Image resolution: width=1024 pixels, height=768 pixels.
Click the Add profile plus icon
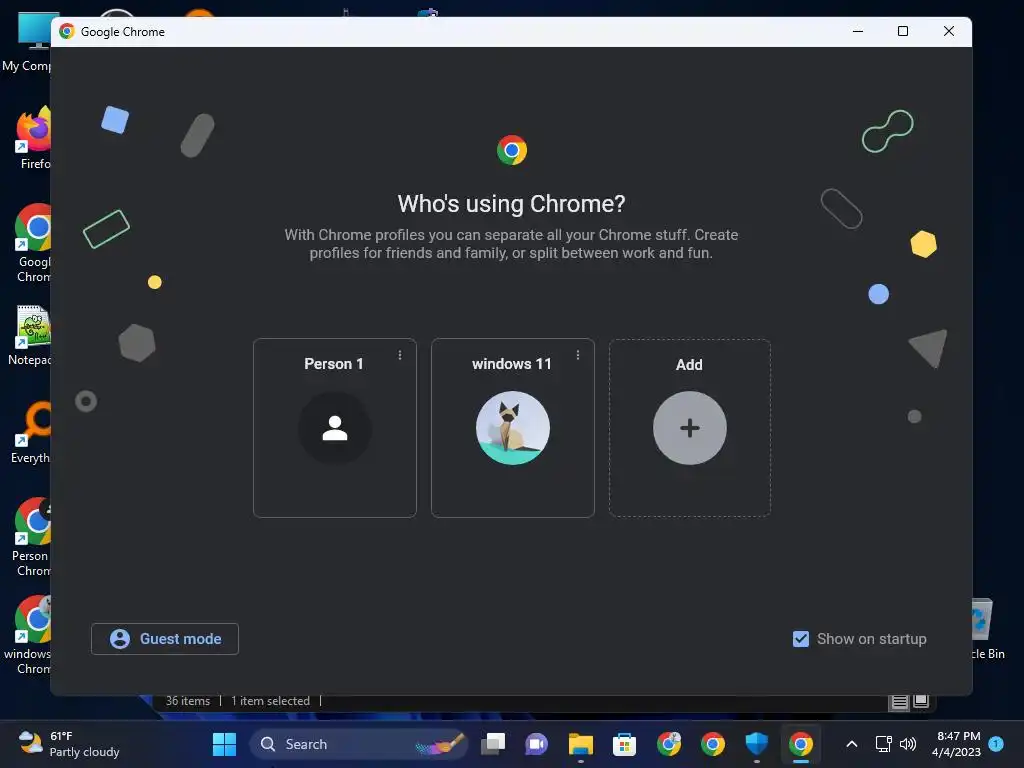coord(690,428)
